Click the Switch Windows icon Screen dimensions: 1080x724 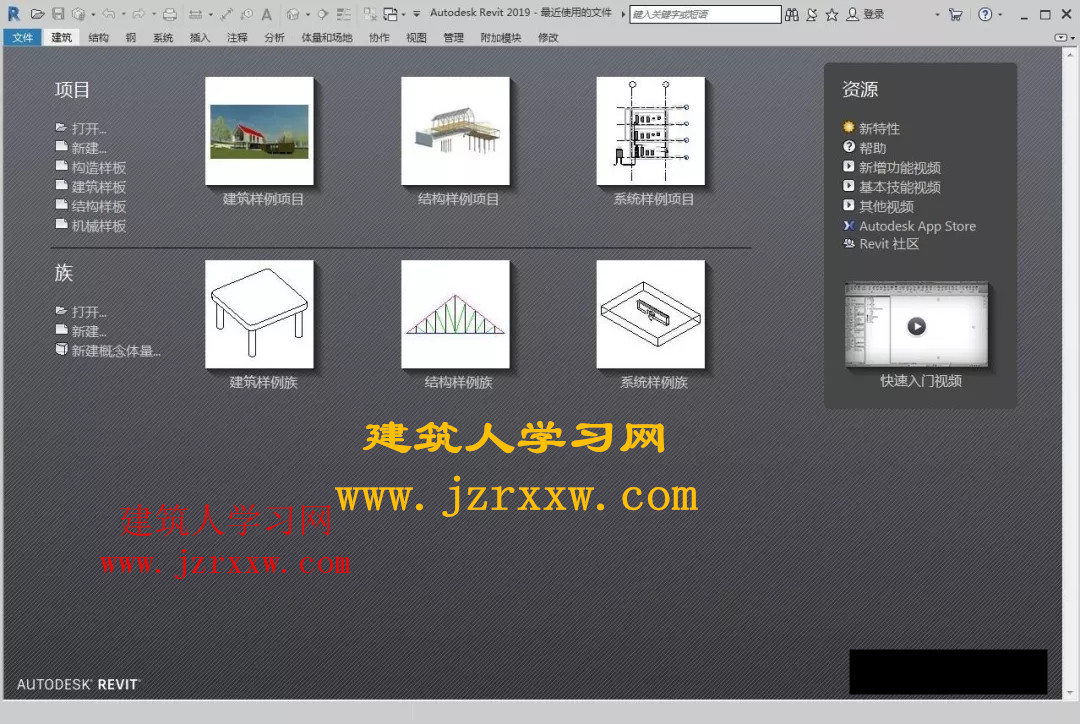pyautogui.click(x=391, y=14)
